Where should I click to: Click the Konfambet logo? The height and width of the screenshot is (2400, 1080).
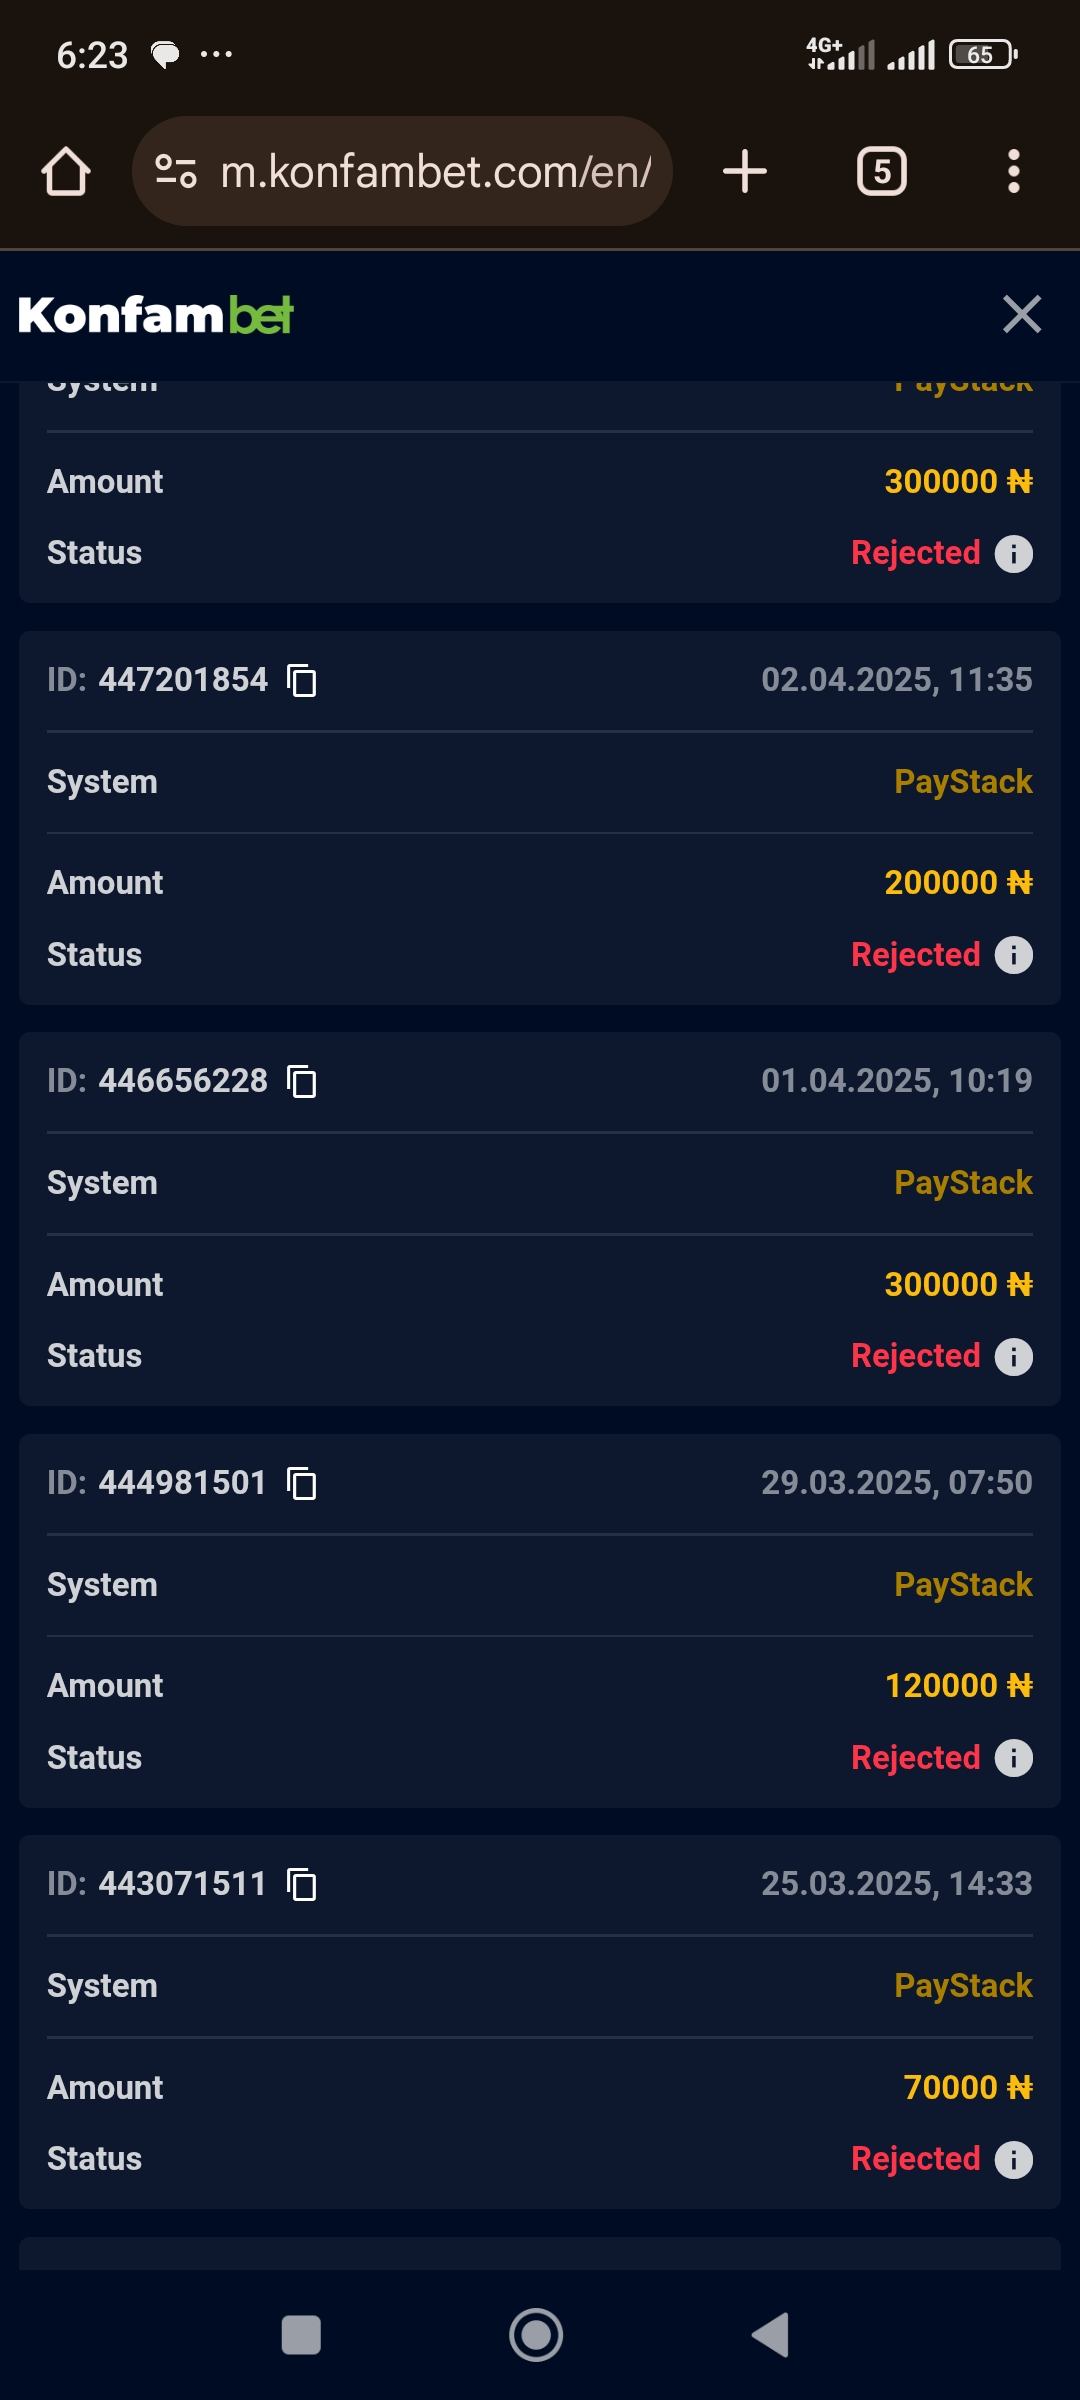(x=156, y=315)
